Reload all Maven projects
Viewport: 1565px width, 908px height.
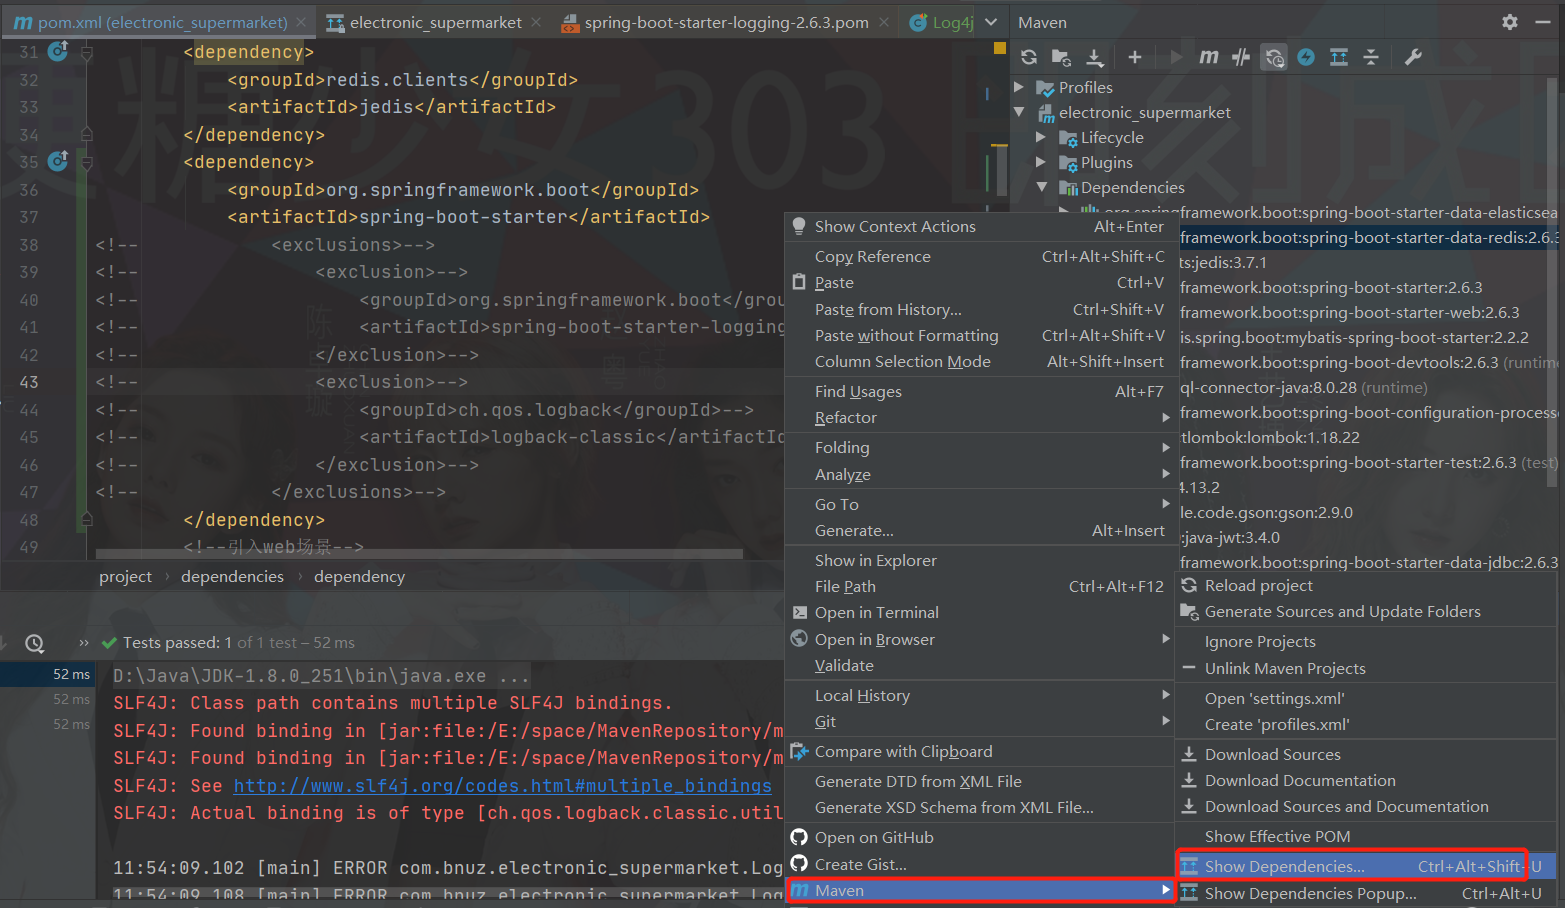[1029, 57]
